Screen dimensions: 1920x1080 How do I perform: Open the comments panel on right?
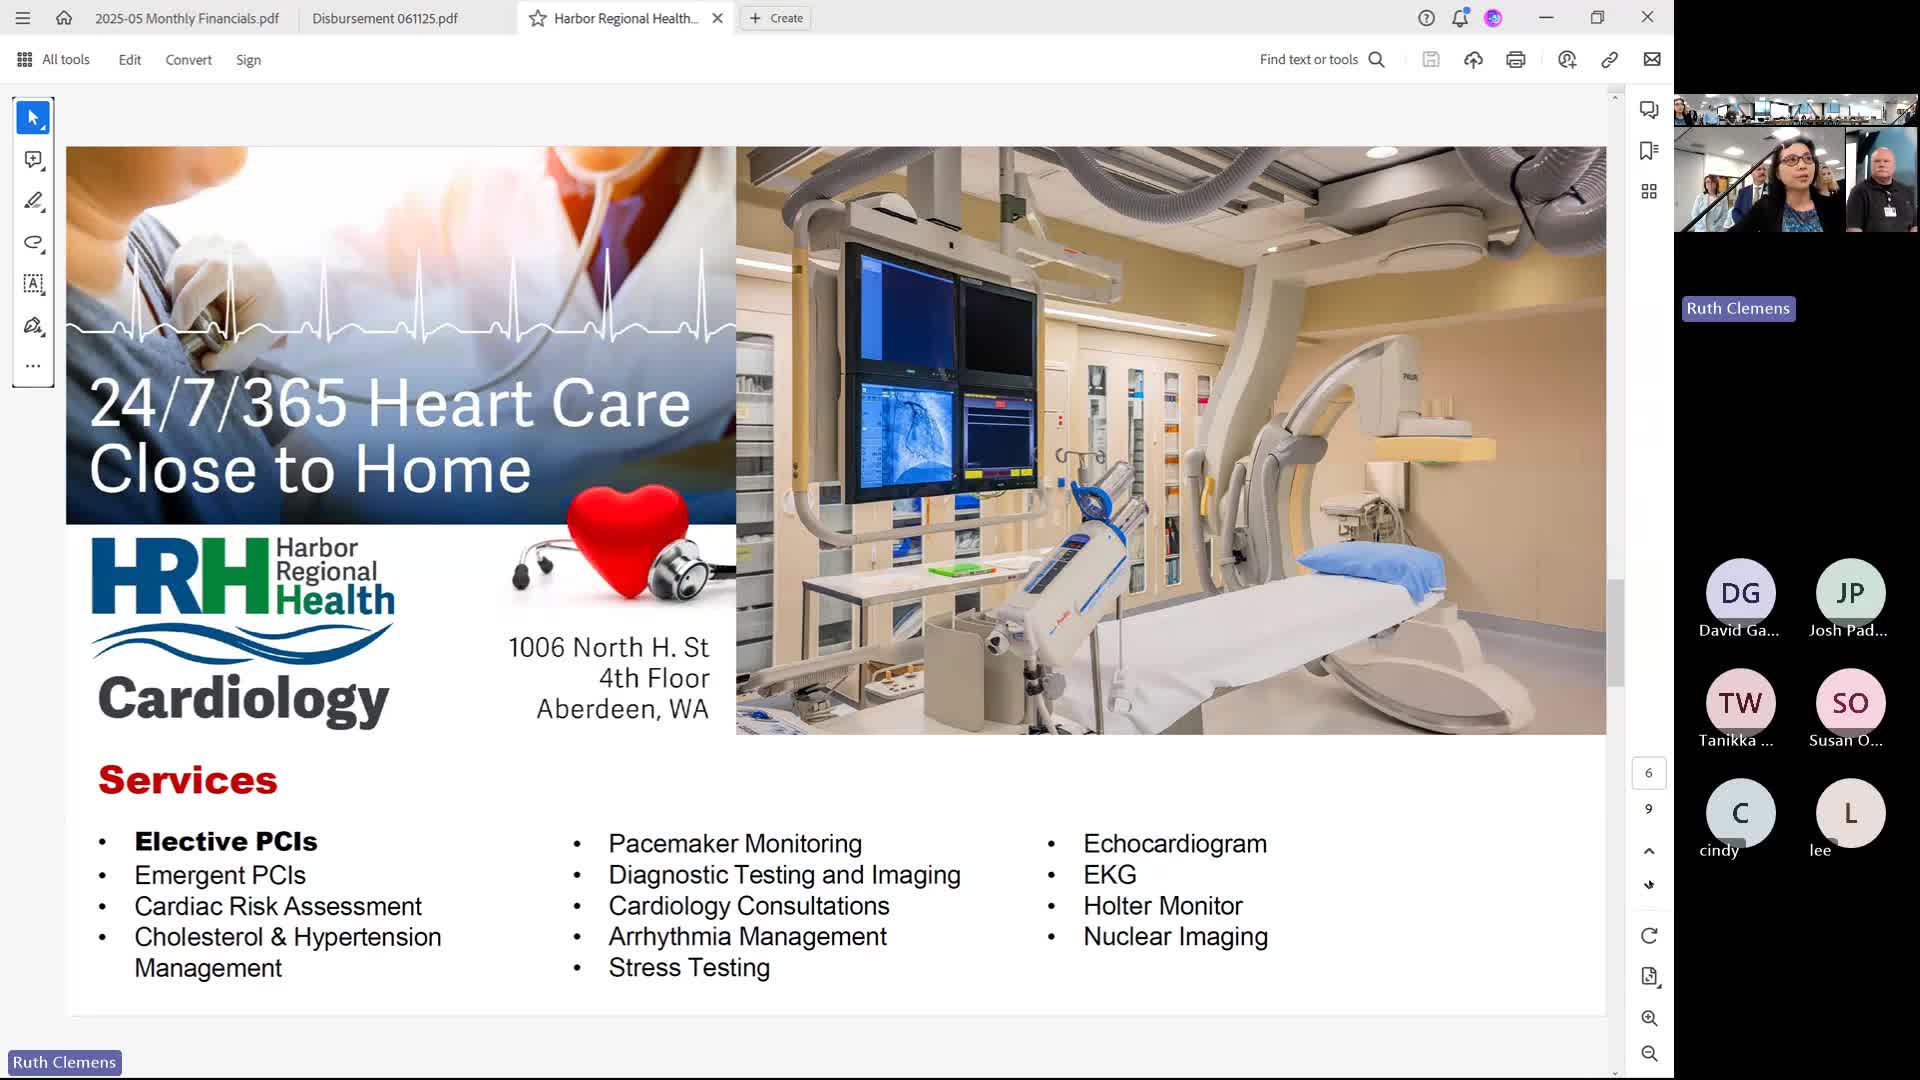point(1649,110)
